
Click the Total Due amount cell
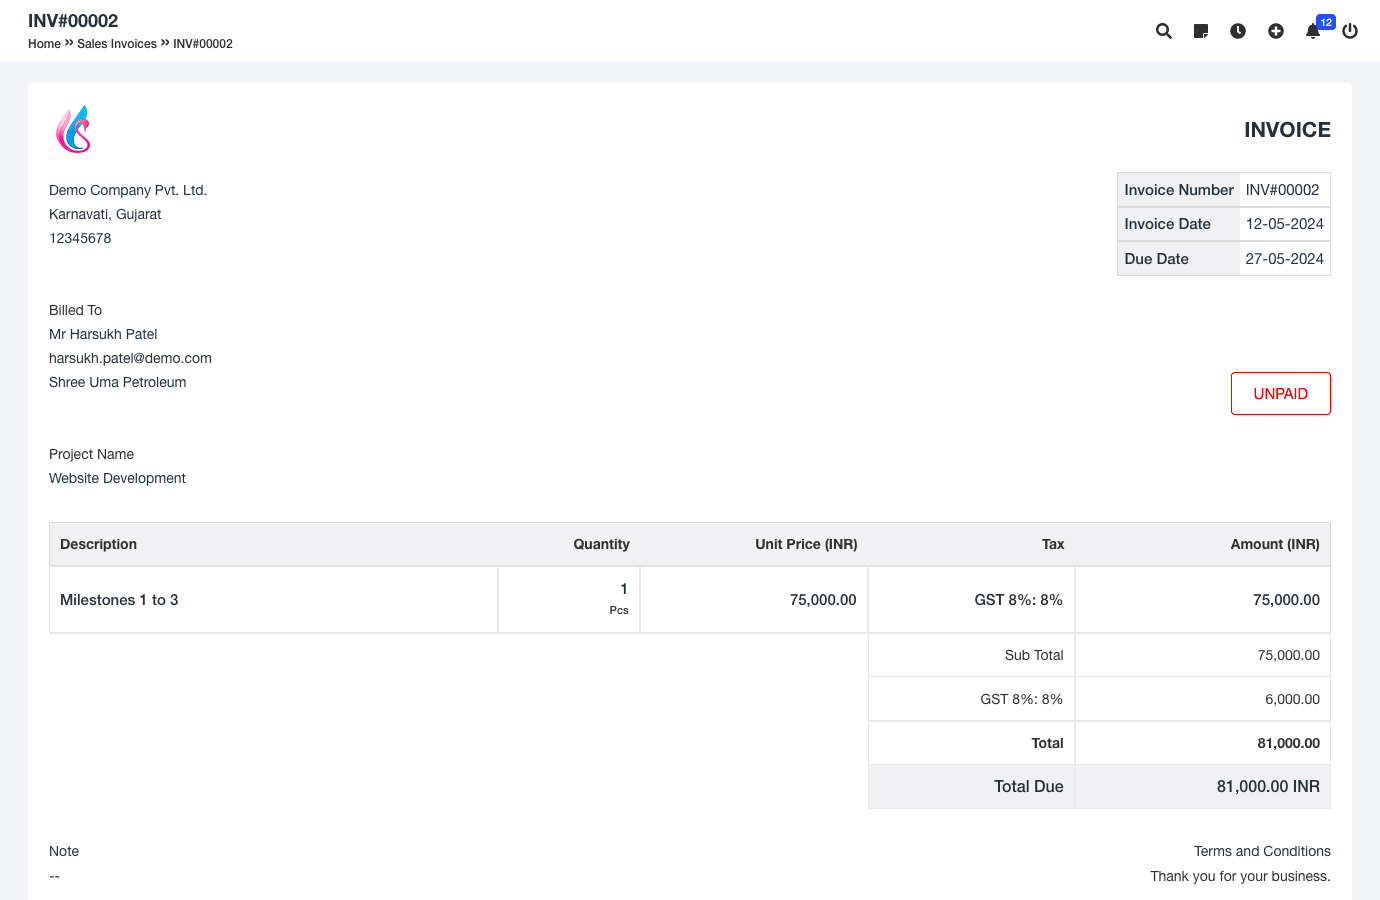(x=1268, y=786)
